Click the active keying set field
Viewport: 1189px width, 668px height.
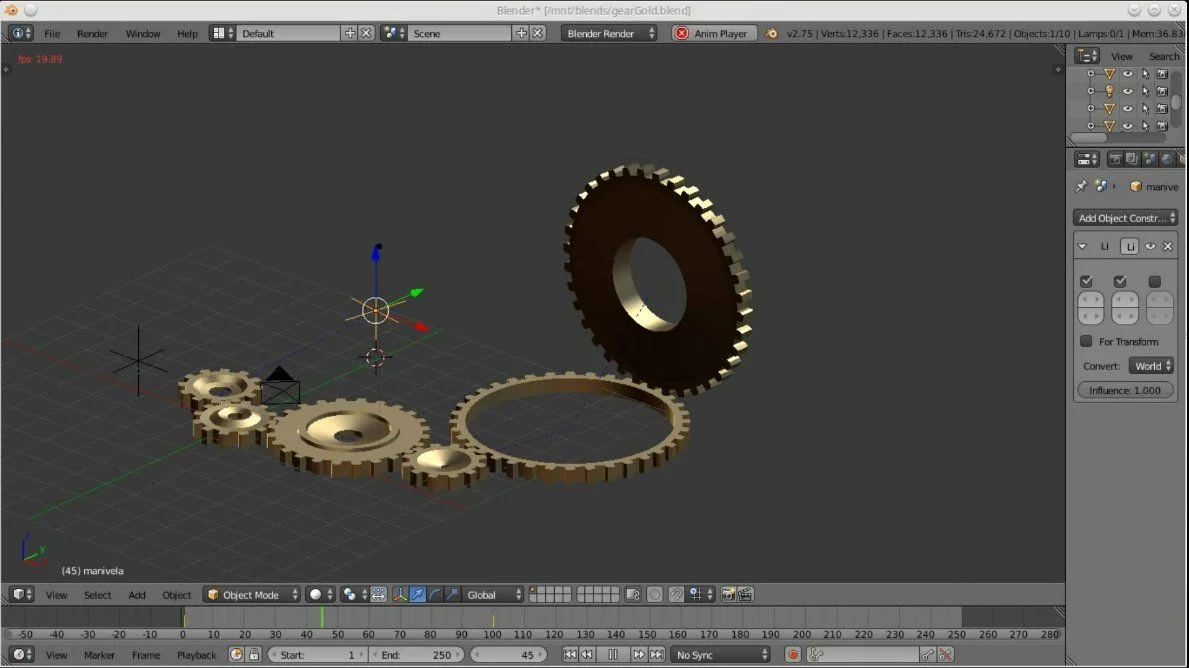tap(863, 655)
